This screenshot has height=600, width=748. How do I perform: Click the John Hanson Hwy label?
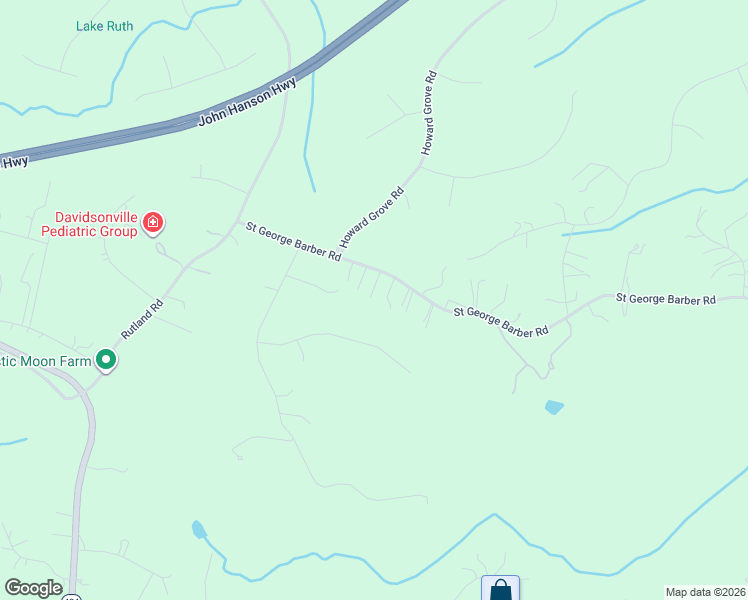tap(248, 102)
